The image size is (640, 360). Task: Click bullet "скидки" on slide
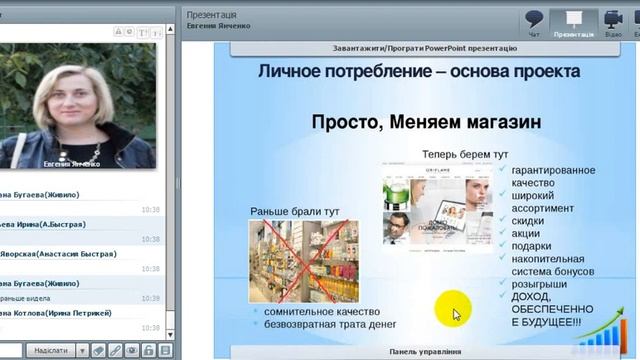pyautogui.click(x=527, y=221)
